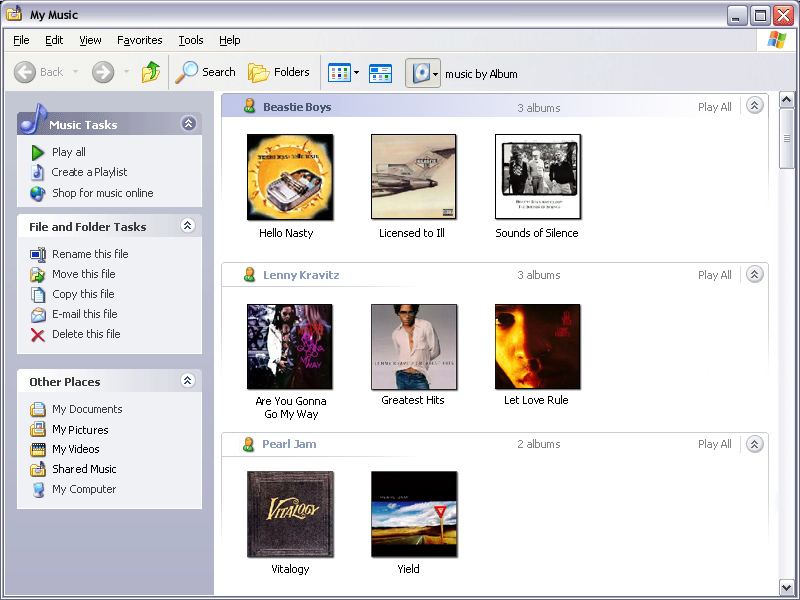This screenshot has height=600, width=800.
Task: Click the red Delete this file icon
Action: [x=37, y=335]
